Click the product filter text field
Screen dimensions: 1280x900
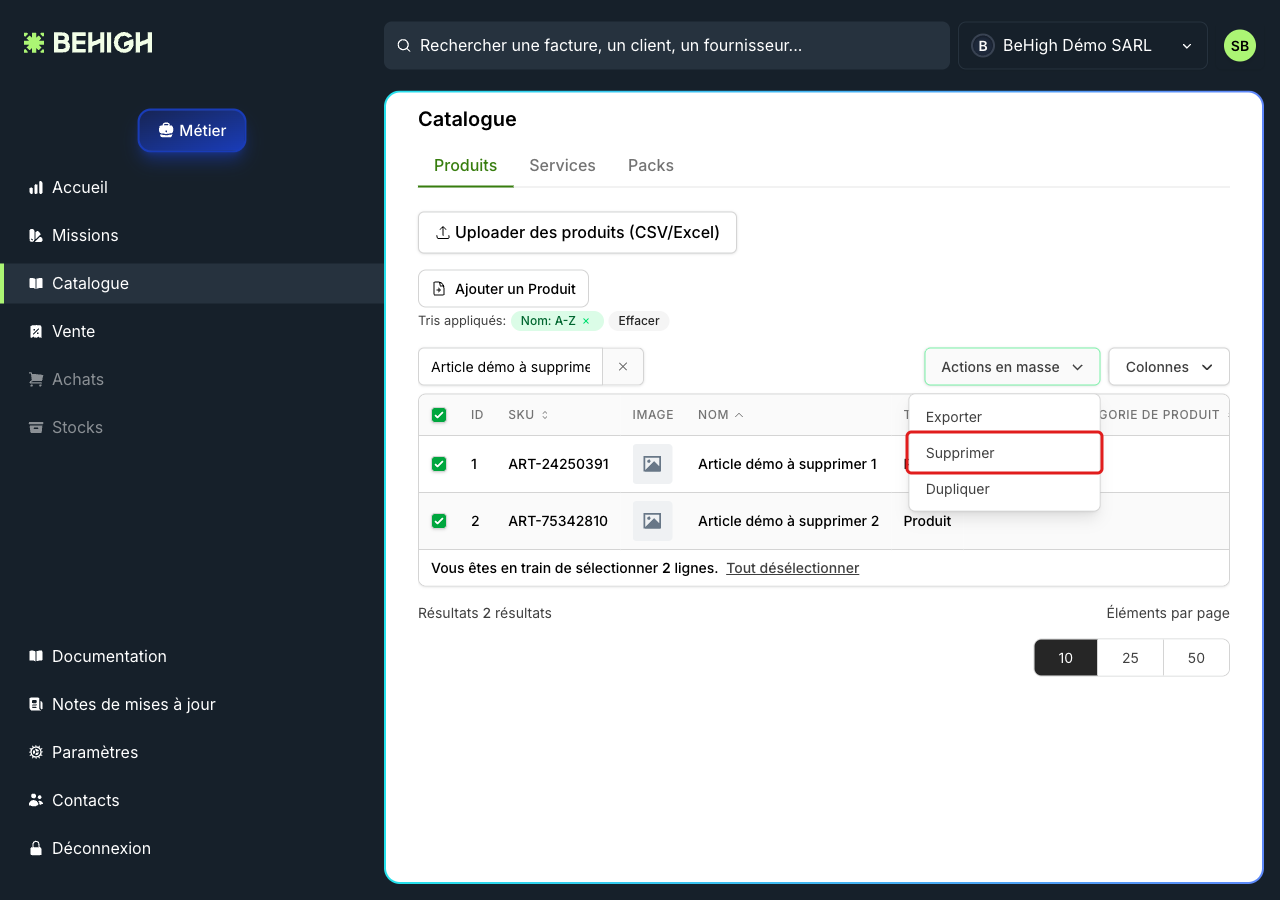click(x=511, y=367)
